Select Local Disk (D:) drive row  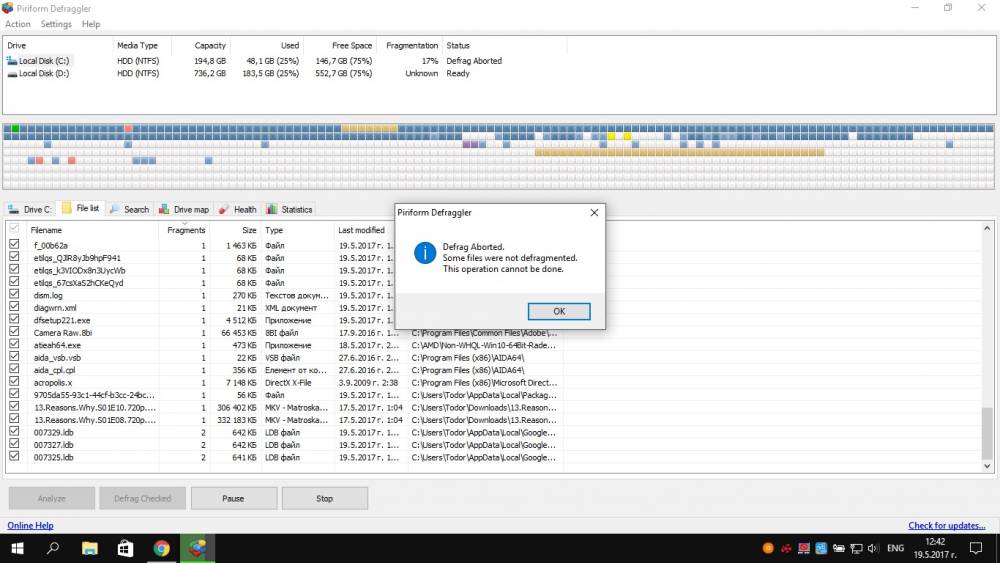[x=255, y=73]
